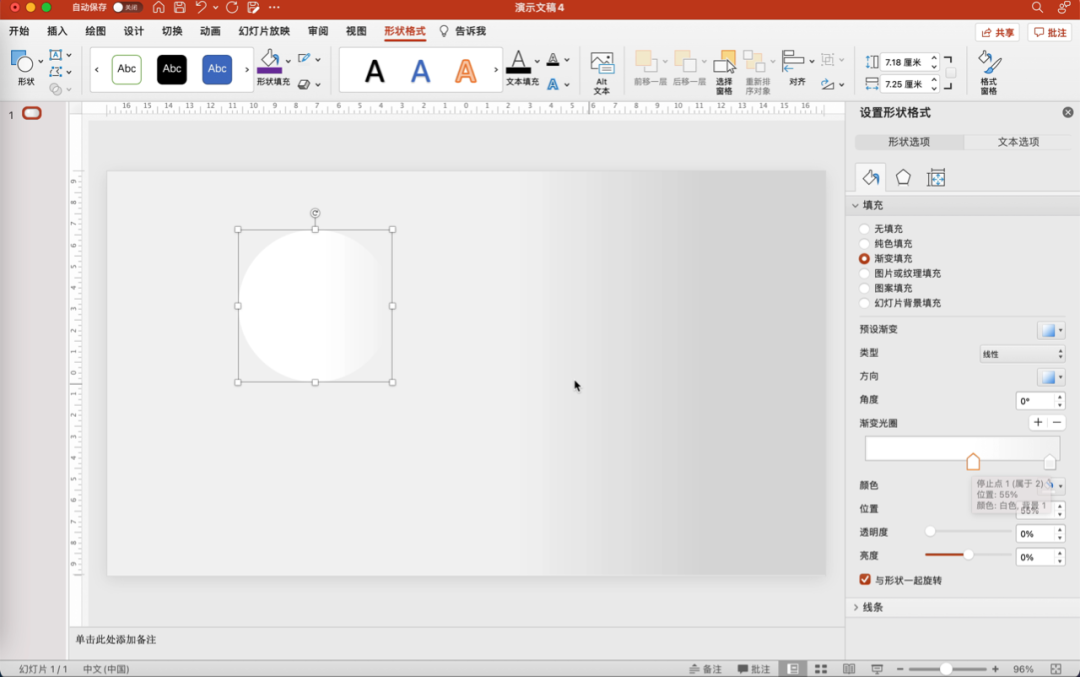This screenshot has height=677, width=1080.
Task: Click the 共享 button
Action: tap(997, 32)
